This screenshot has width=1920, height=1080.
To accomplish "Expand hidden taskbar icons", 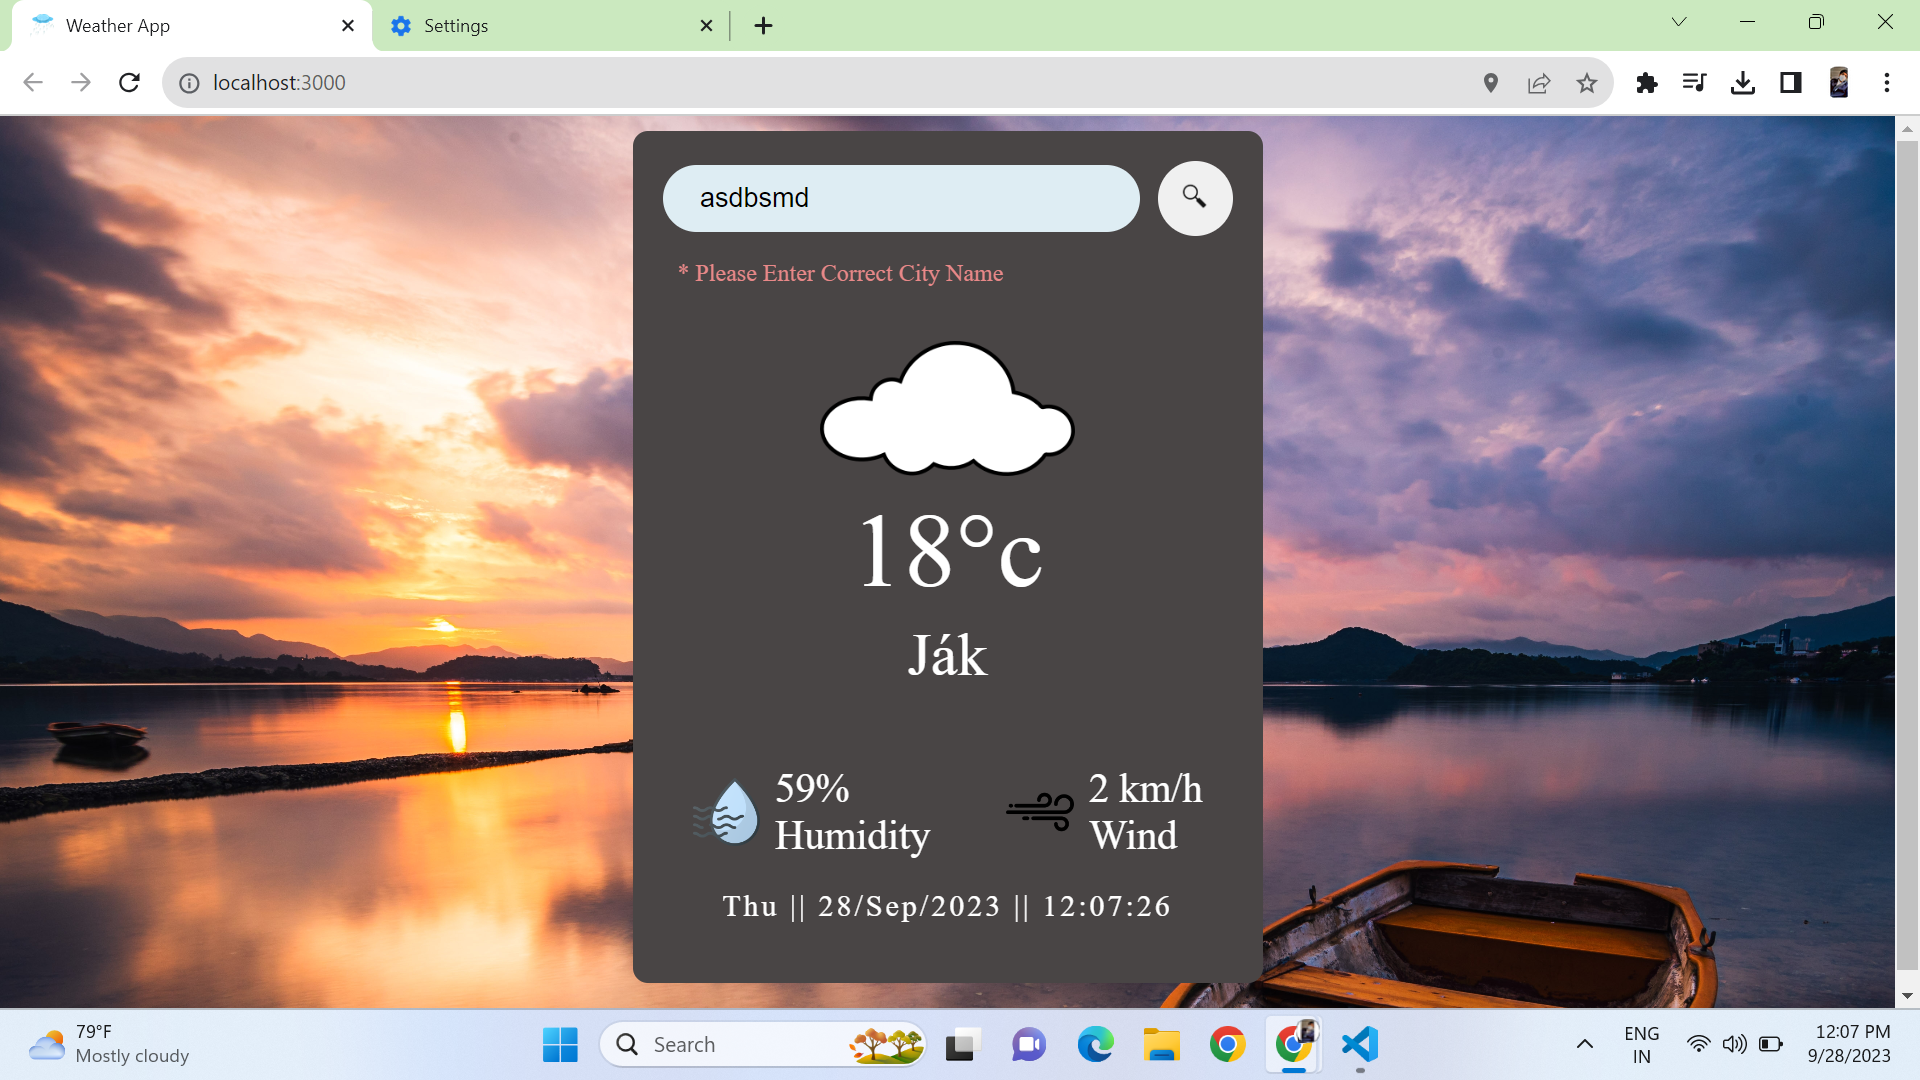I will 1584,1044.
